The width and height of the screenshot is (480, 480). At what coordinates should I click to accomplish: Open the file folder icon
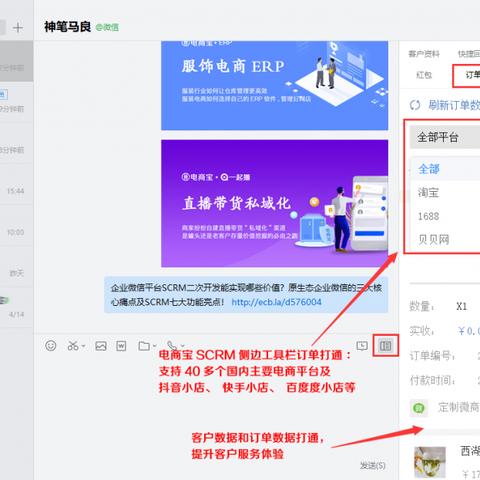coord(144,346)
